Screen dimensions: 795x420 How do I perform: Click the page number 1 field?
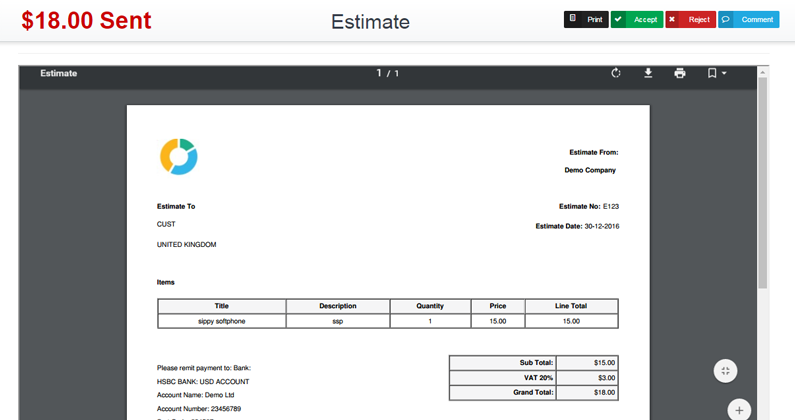pos(379,73)
